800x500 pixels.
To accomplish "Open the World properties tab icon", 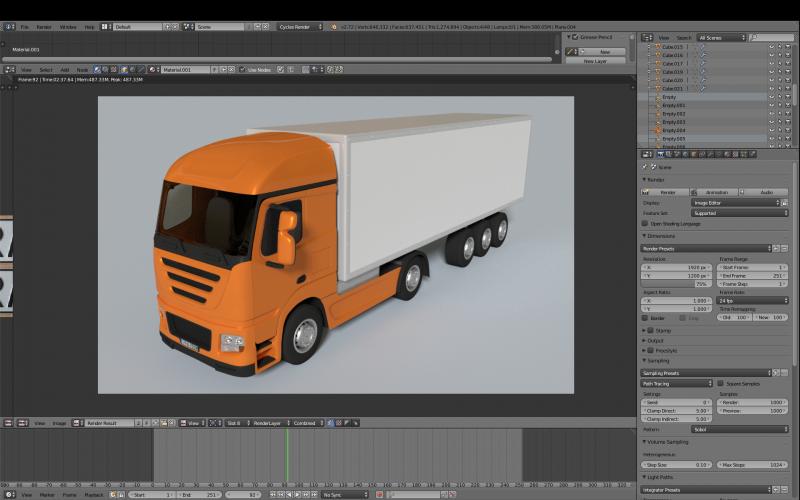I will point(686,154).
